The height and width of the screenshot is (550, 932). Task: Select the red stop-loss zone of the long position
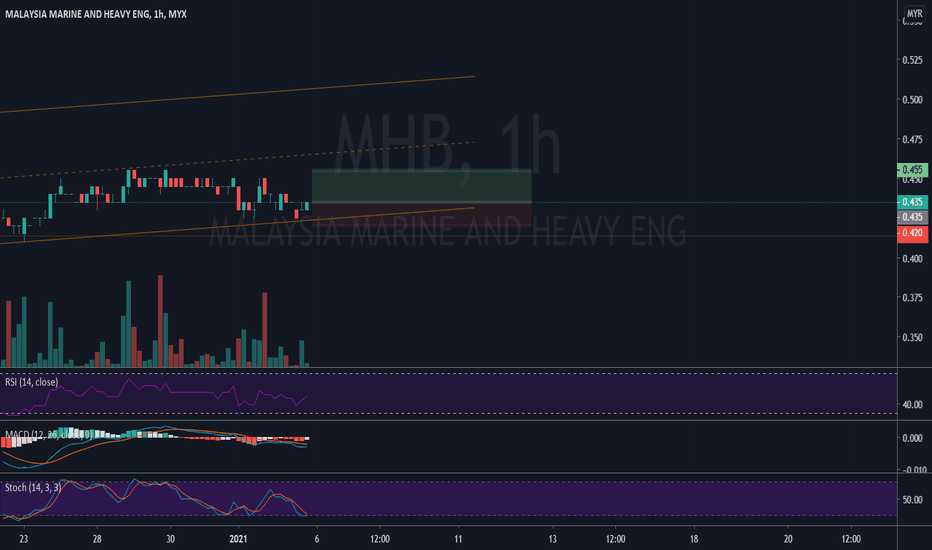pyautogui.click(x=421, y=215)
